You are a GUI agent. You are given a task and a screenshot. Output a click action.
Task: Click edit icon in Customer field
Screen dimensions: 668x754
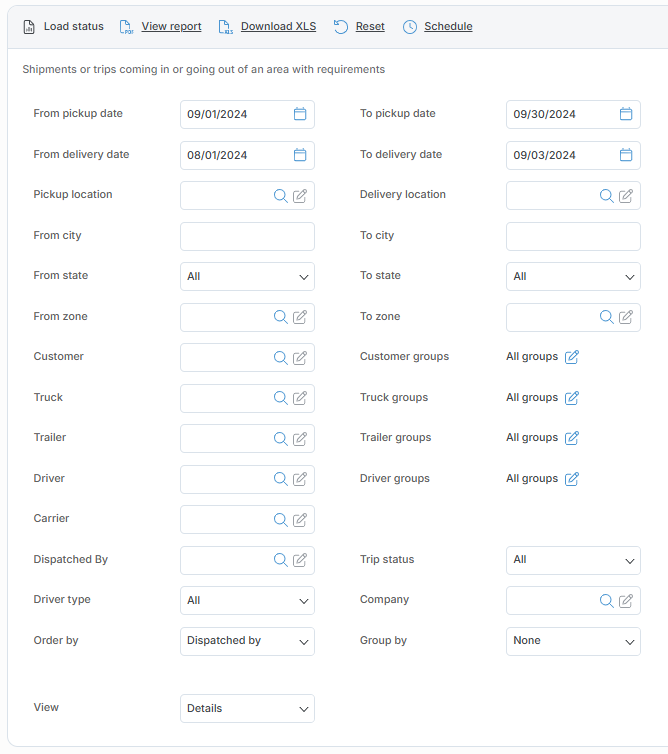pyautogui.click(x=300, y=358)
